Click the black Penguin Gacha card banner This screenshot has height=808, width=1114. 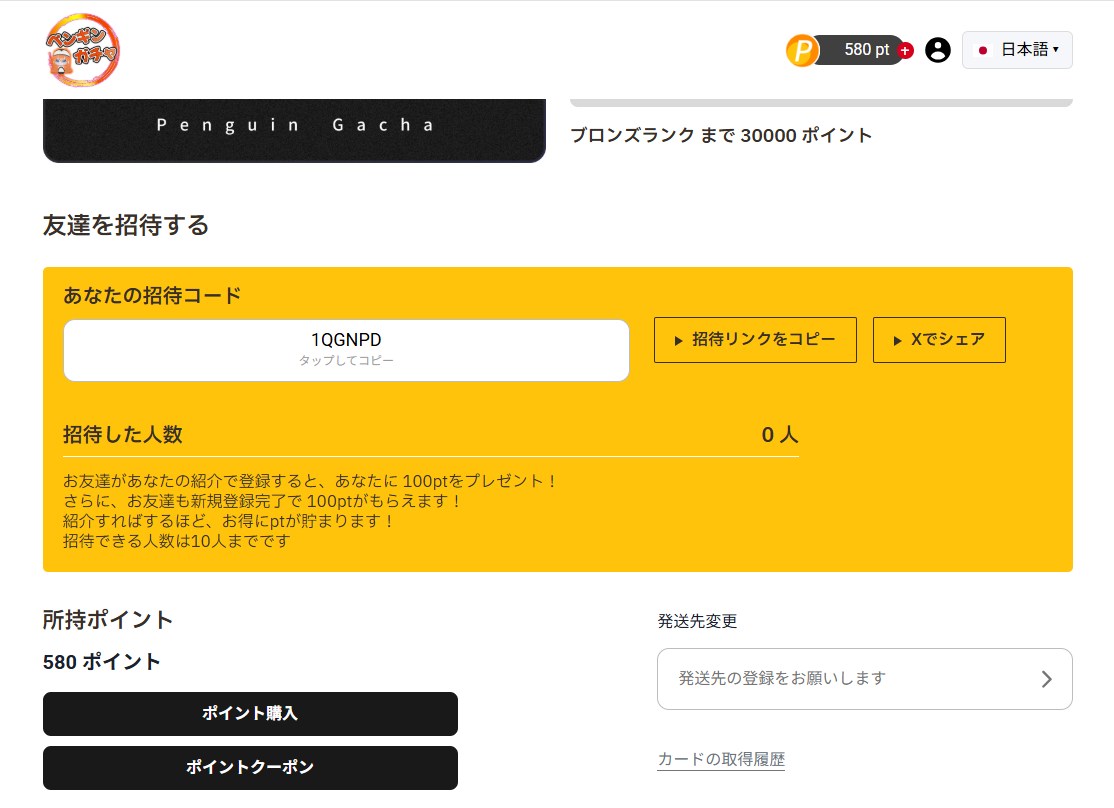pos(294,129)
